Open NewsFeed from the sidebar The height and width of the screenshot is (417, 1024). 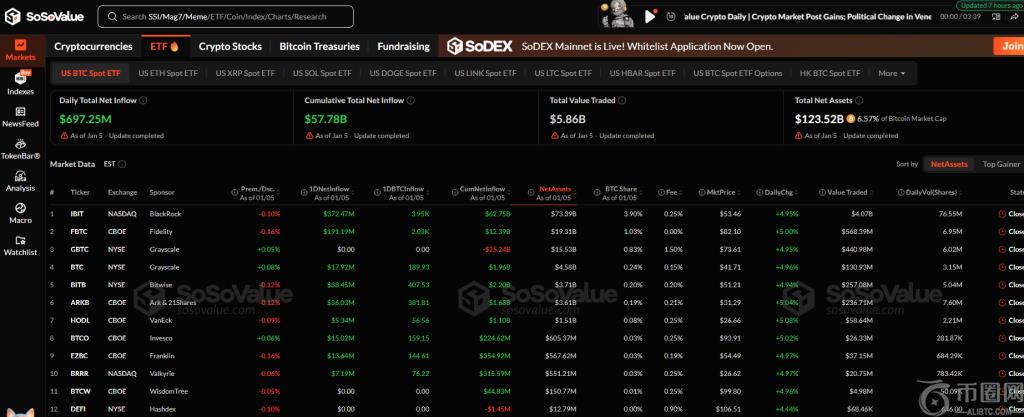20,116
